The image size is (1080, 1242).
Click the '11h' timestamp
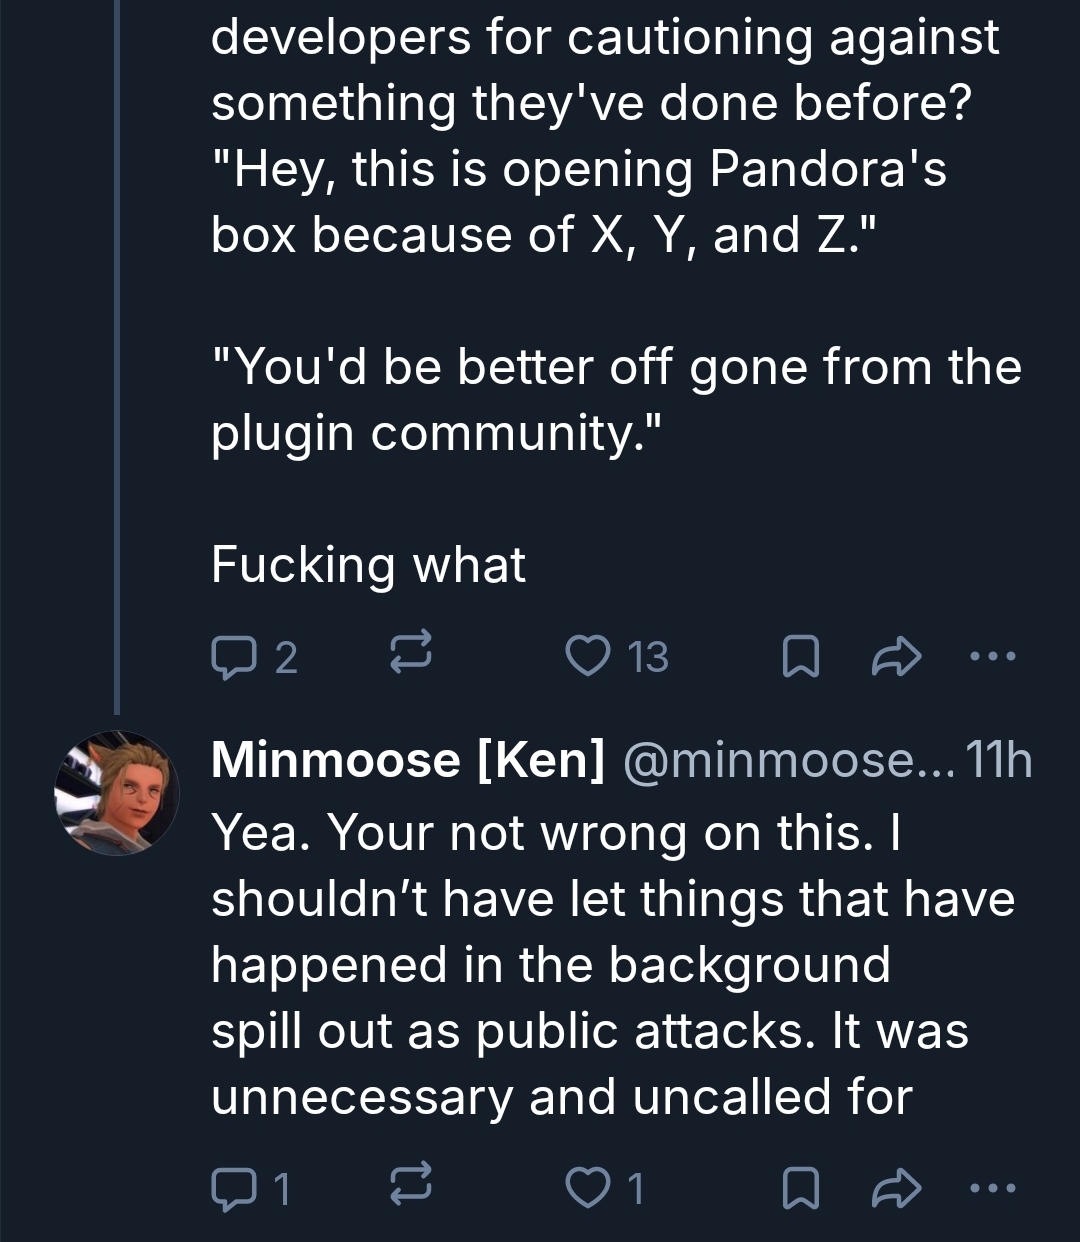pyautogui.click(x=998, y=760)
